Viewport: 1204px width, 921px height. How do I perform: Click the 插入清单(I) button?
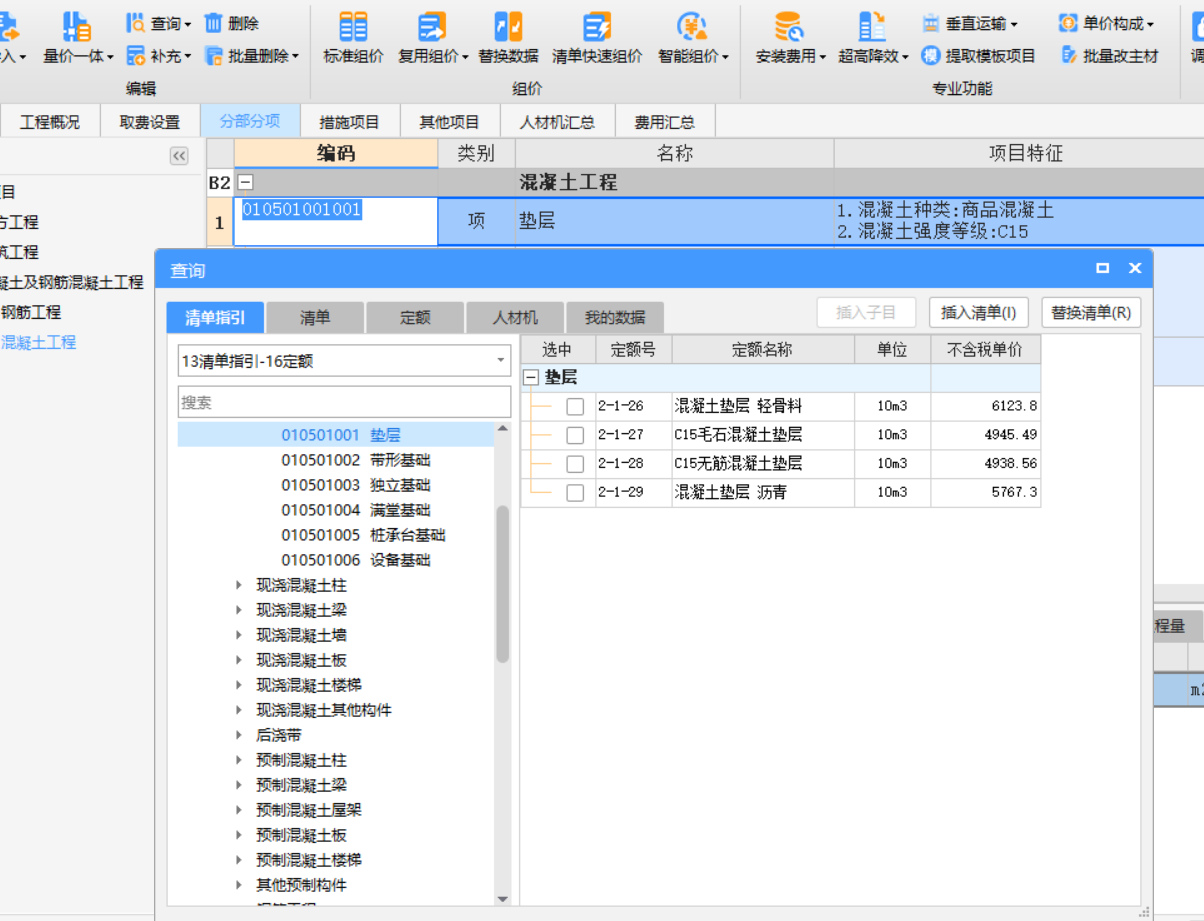[979, 313]
